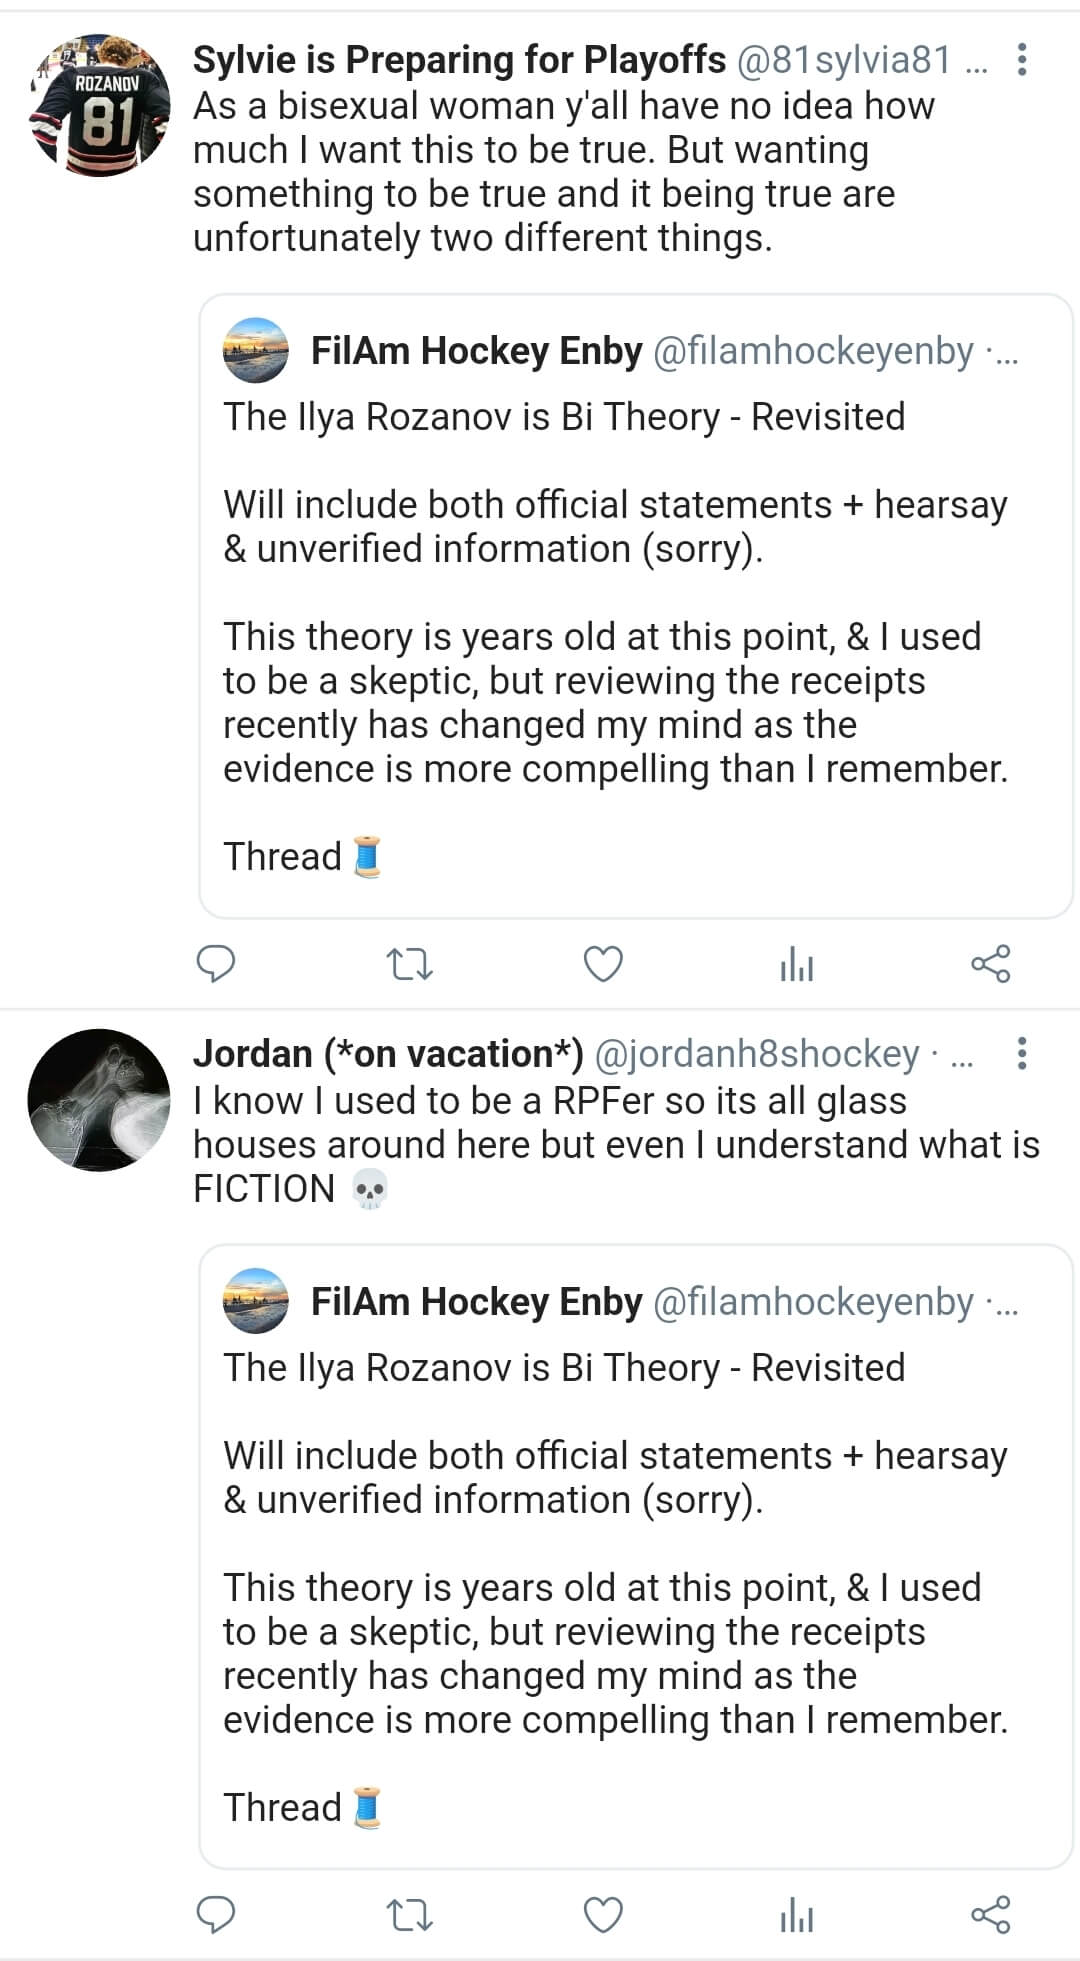Image resolution: width=1080 pixels, height=1961 pixels.
Task: View analytics for Jordan's tweet
Action: [796, 1915]
